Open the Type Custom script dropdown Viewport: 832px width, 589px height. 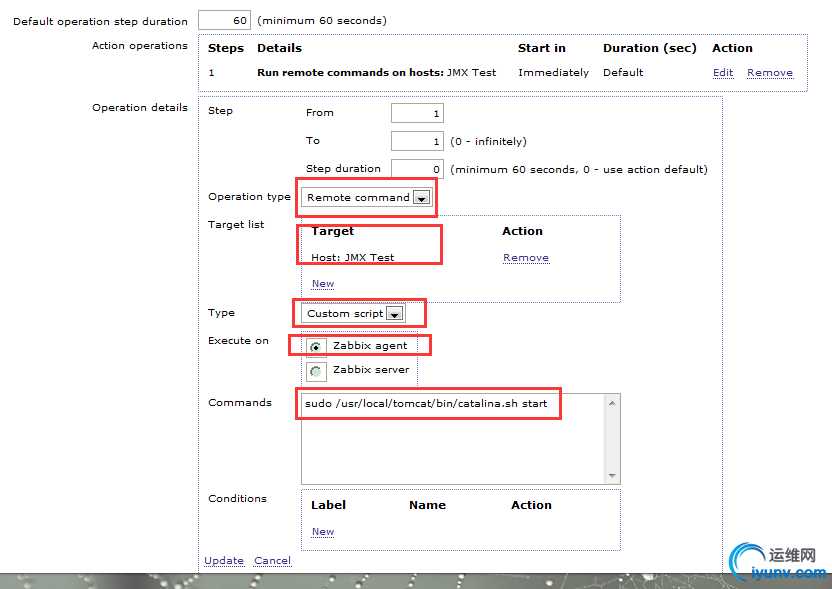(353, 314)
